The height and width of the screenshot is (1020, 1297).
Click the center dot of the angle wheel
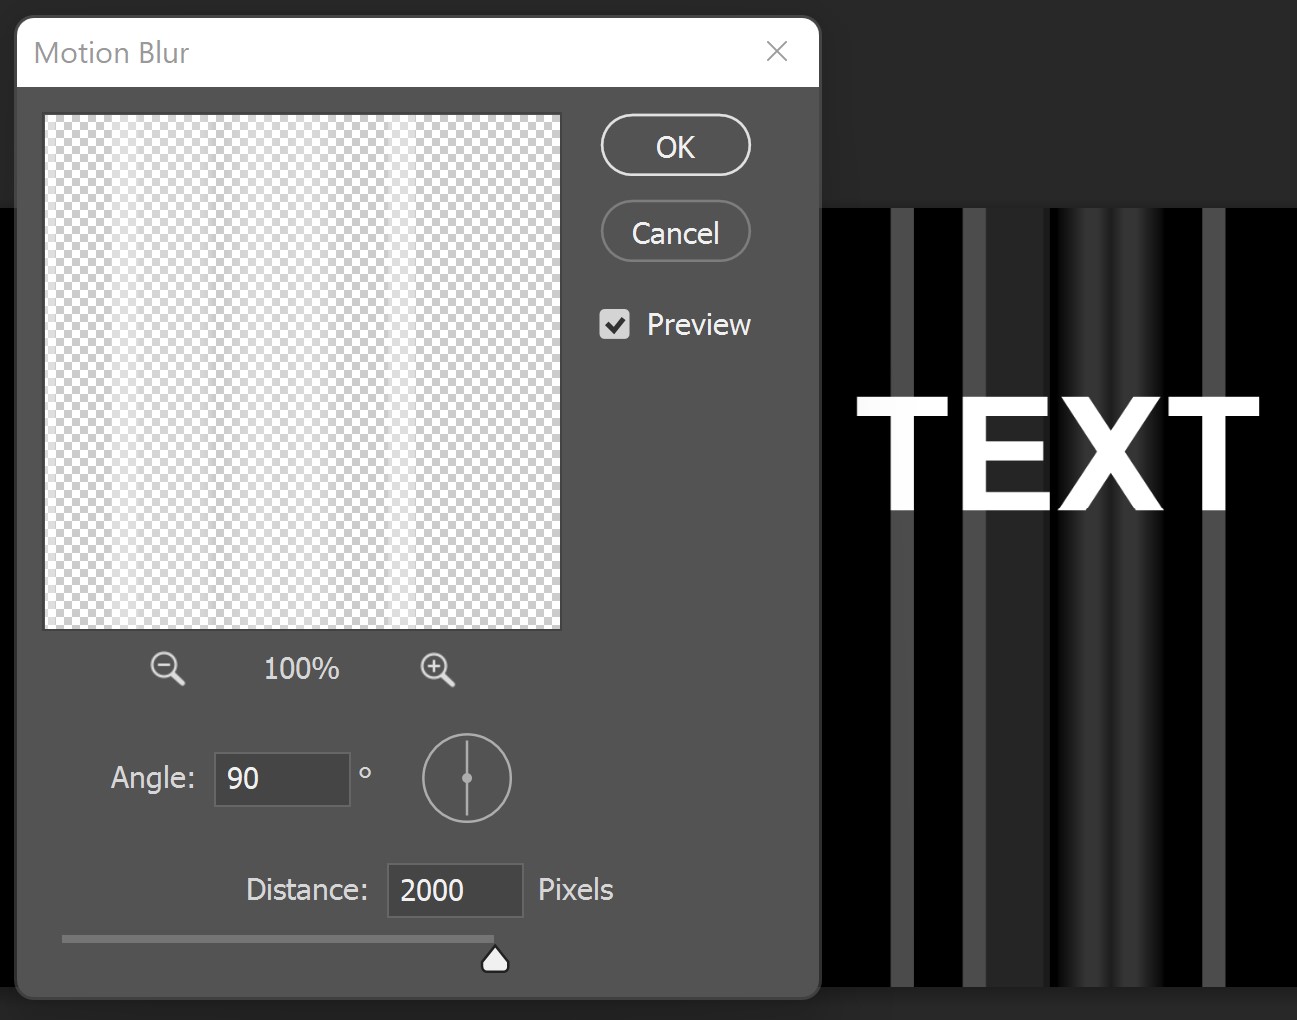pos(466,778)
